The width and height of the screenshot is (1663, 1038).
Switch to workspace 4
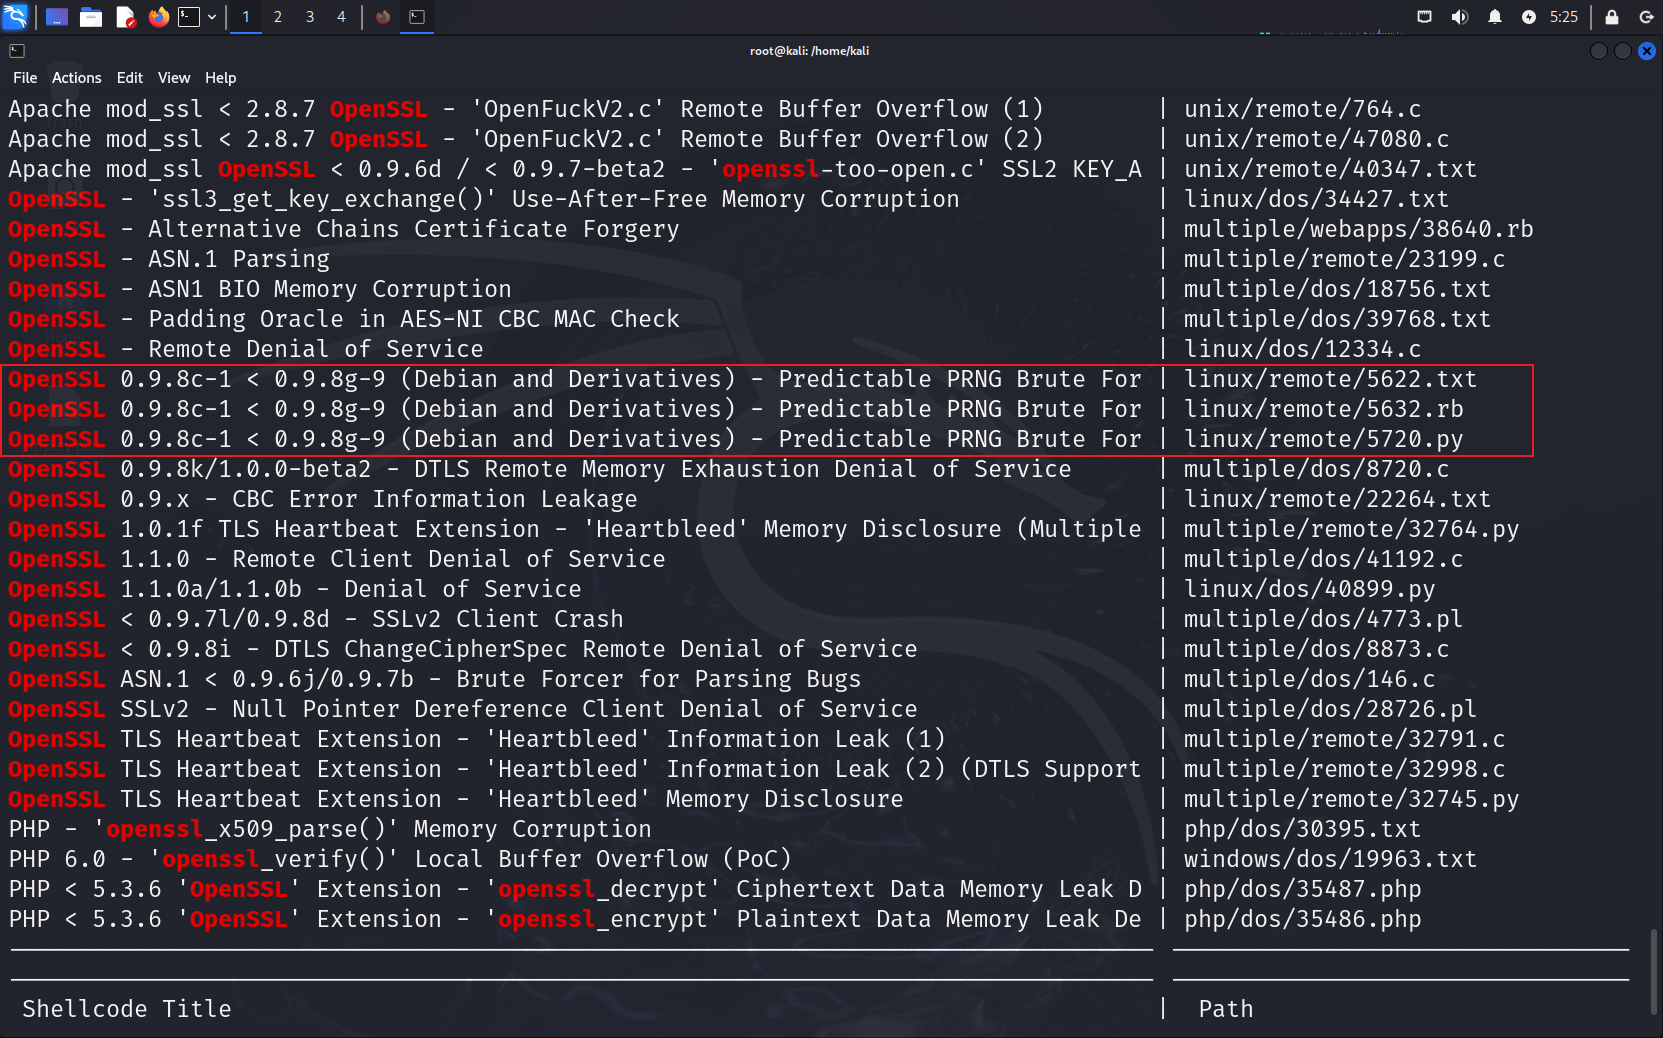[x=341, y=17]
